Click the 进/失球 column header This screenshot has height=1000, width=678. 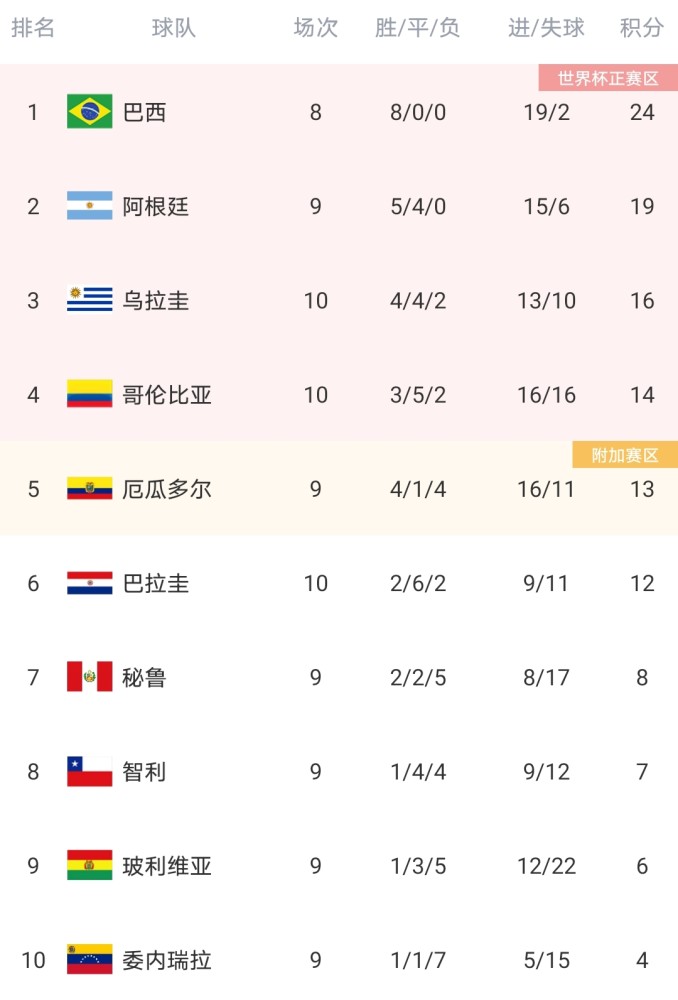click(x=546, y=28)
